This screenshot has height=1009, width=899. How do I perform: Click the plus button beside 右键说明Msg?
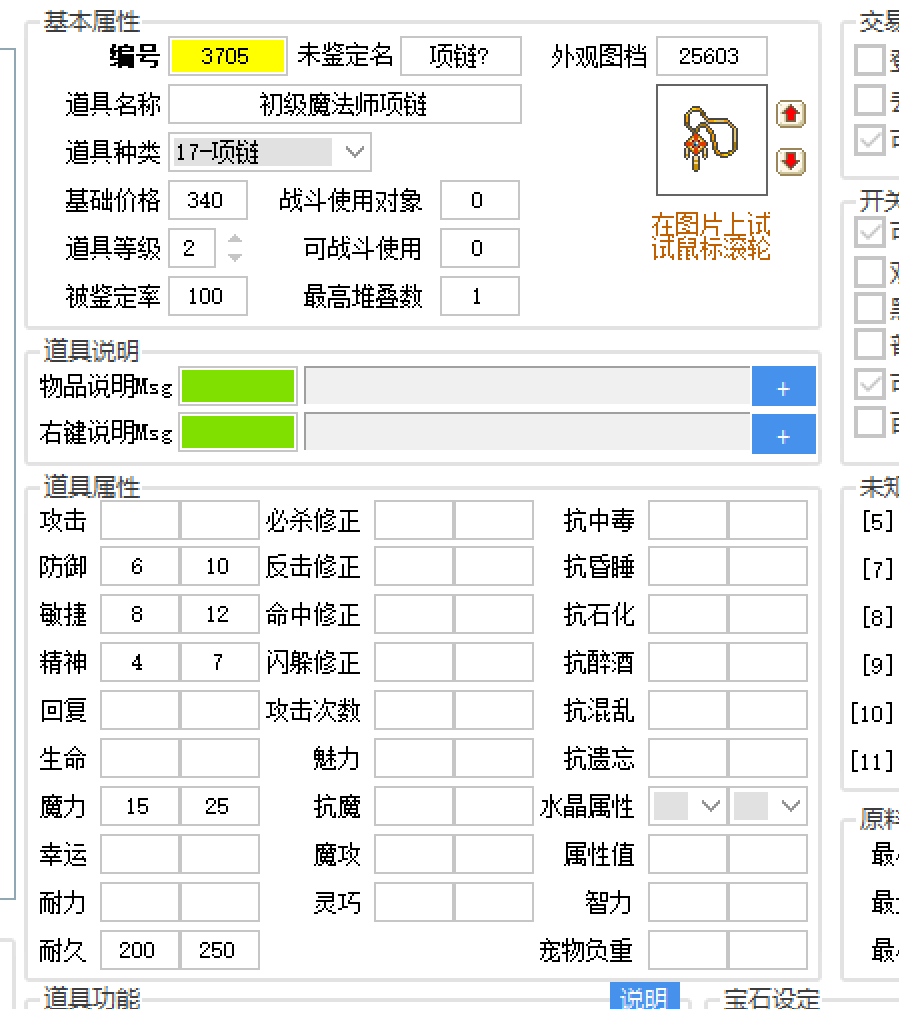pyautogui.click(x=784, y=434)
